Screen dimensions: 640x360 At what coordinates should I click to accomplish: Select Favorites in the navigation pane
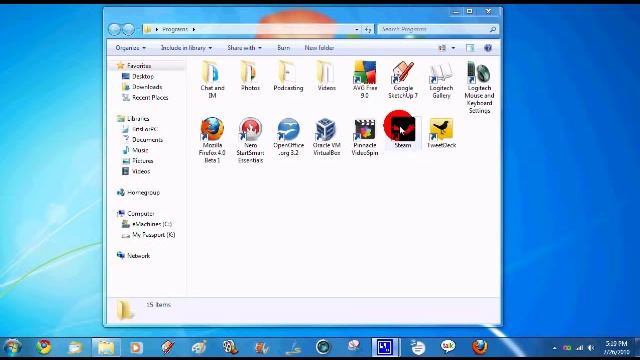[x=139, y=66]
